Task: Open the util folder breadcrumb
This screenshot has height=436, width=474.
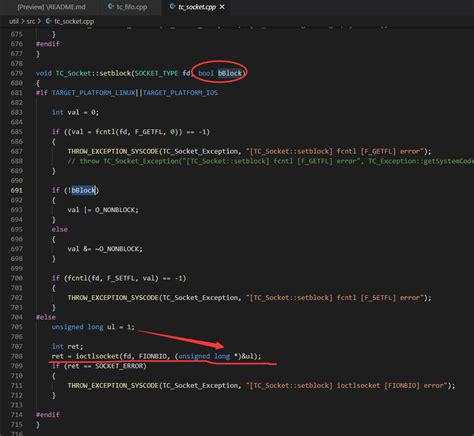Action: (13, 21)
